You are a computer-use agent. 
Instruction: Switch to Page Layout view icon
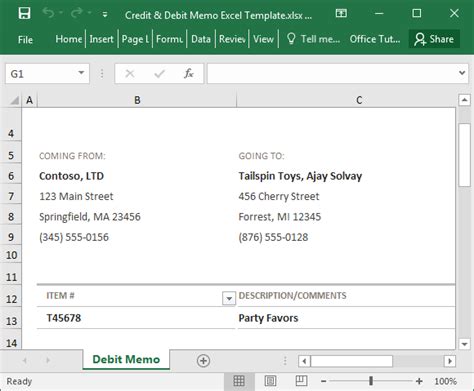(270, 381)
